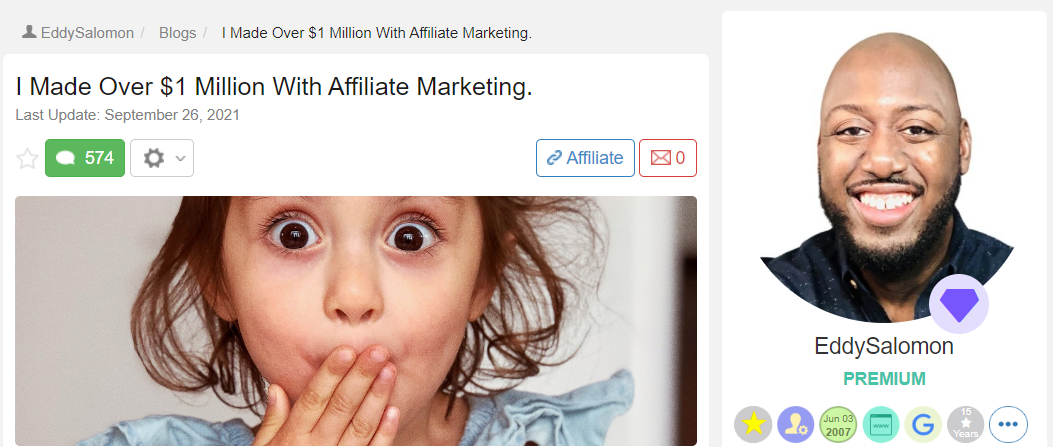Viewport: 1053px width, 447px height.
Task: Open the Blogs breadcrumb link
Action: tap(177, 33)
